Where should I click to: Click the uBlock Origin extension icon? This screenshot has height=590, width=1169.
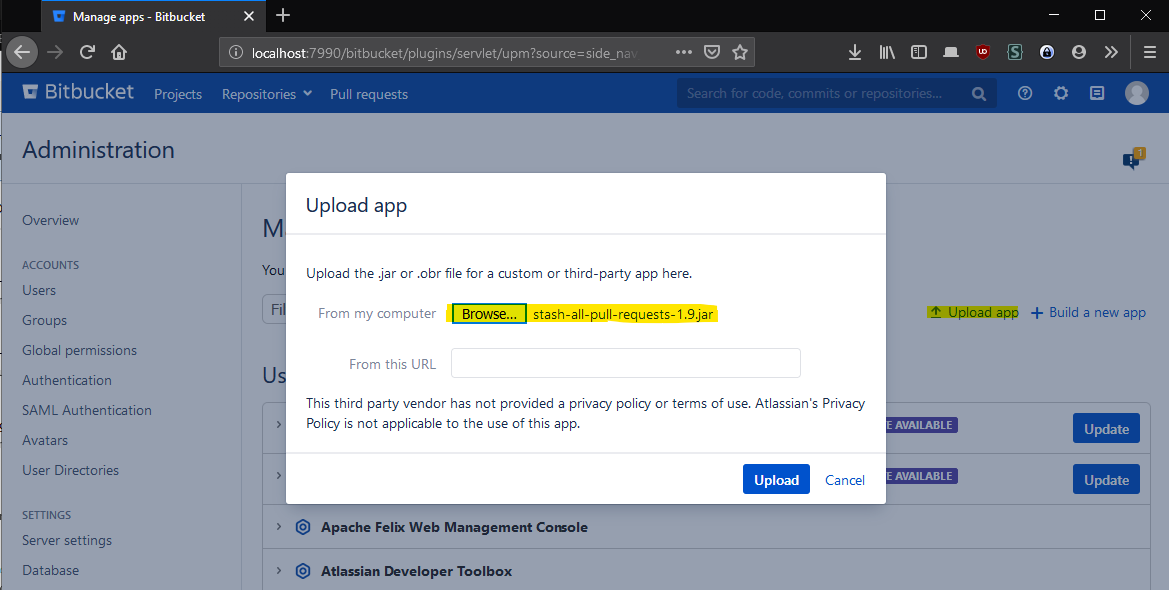pyautogui.click(x=983, y=51)
